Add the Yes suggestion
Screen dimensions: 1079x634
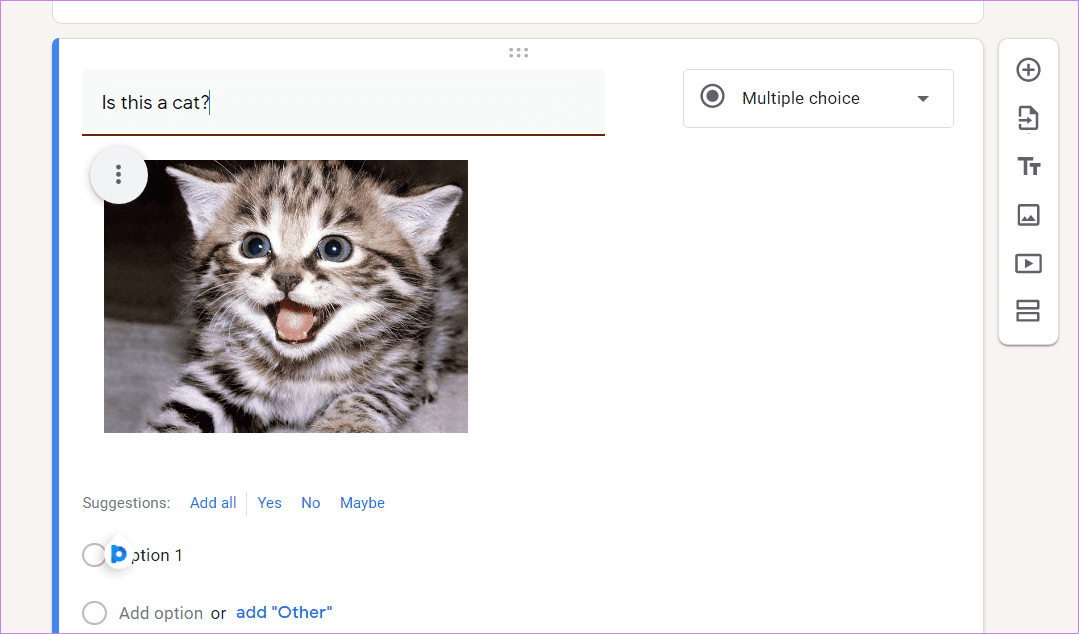269,503
